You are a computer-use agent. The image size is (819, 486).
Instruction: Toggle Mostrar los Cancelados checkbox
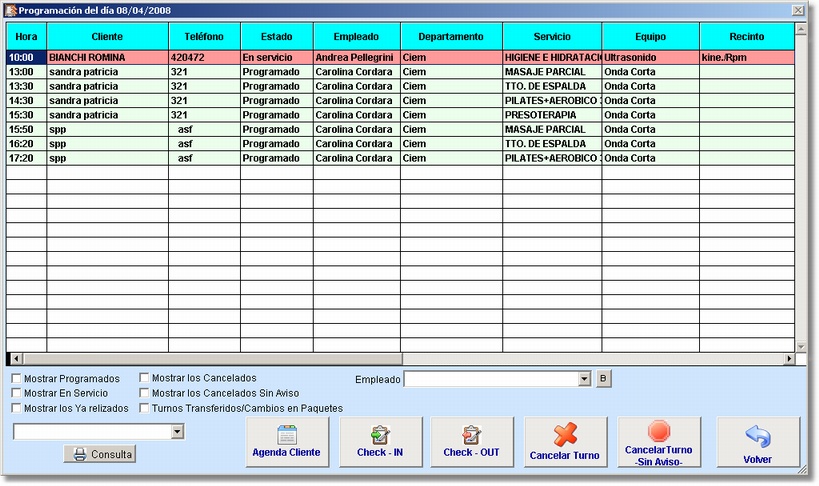pyautogui.click(x=144, y=378)
